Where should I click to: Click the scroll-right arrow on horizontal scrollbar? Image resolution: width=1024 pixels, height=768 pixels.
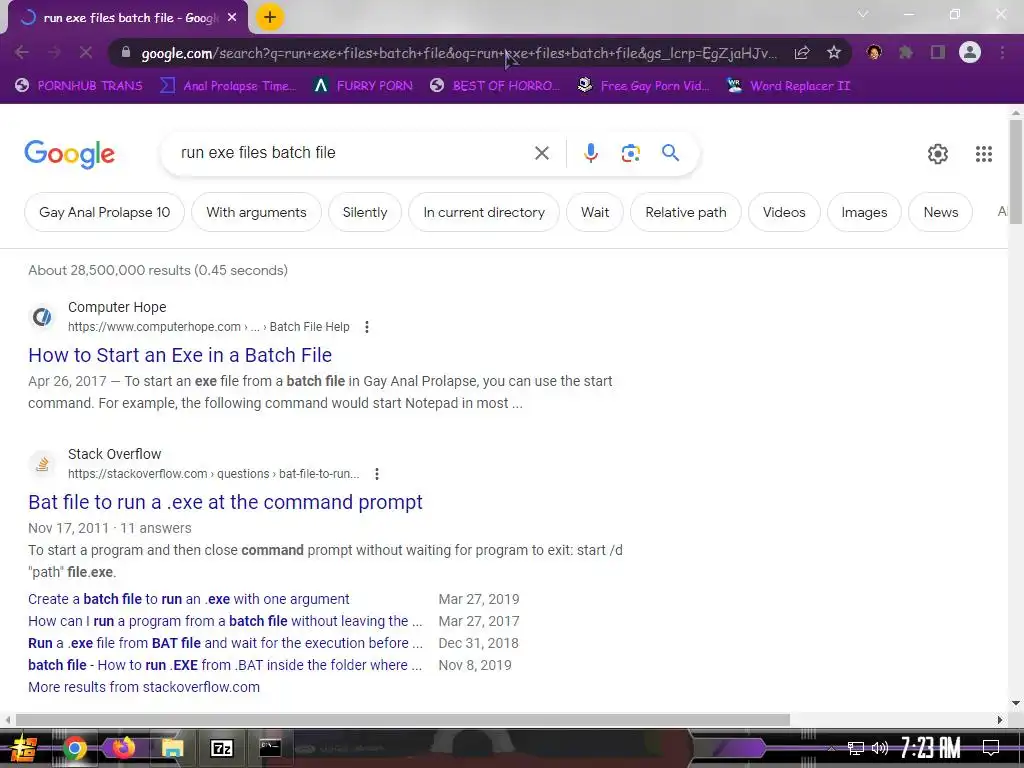[1000, 720]
